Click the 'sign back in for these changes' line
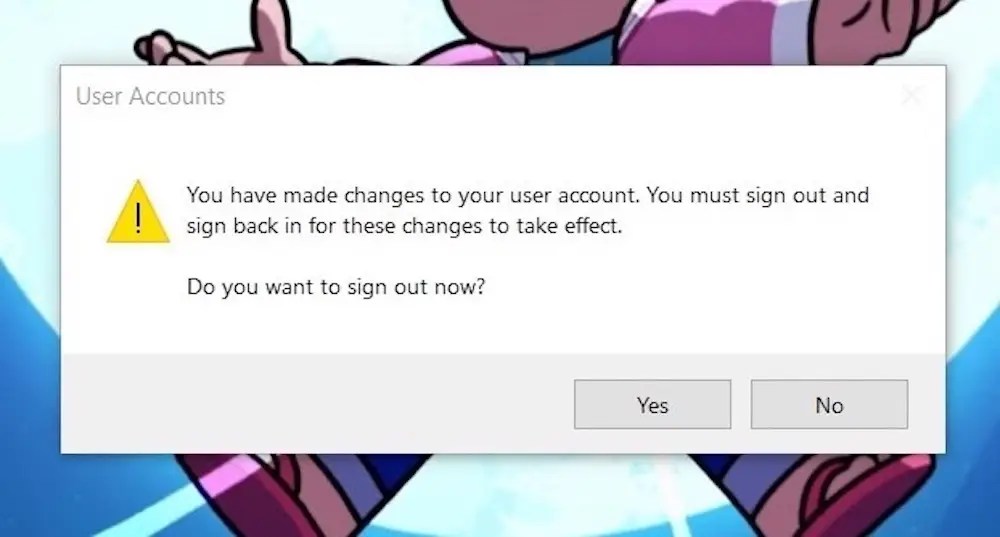The width and height of the screenshot is (1000, 537). (404, 226)
